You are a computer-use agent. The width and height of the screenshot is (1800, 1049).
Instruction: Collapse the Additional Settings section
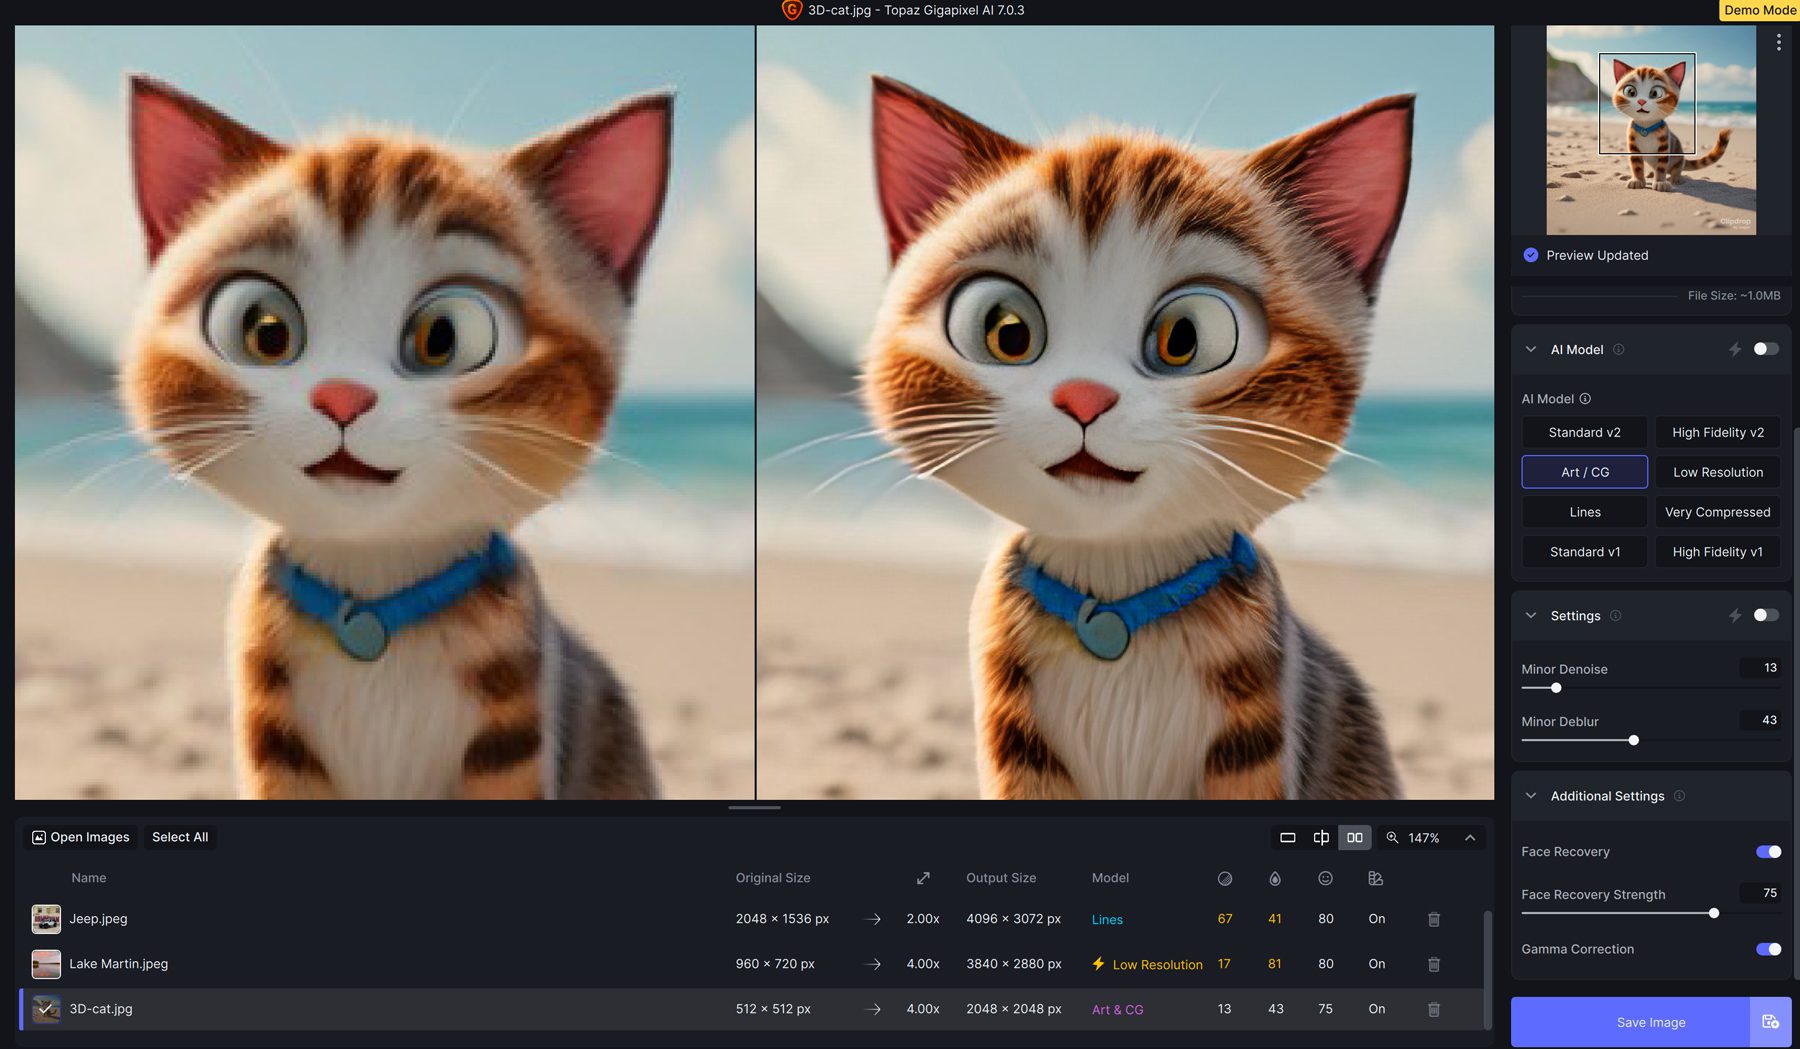click(1529, 795)
